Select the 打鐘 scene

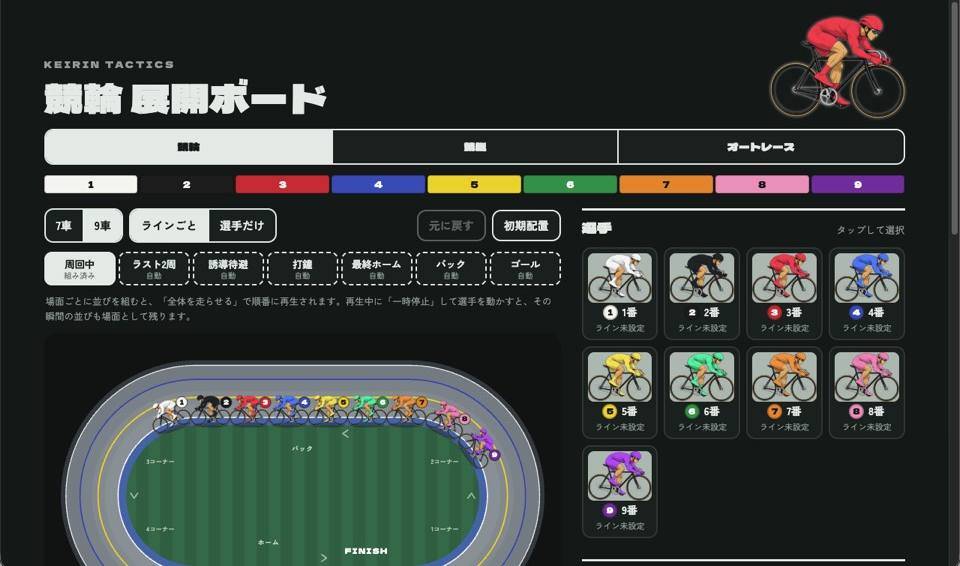coord(302,268)
